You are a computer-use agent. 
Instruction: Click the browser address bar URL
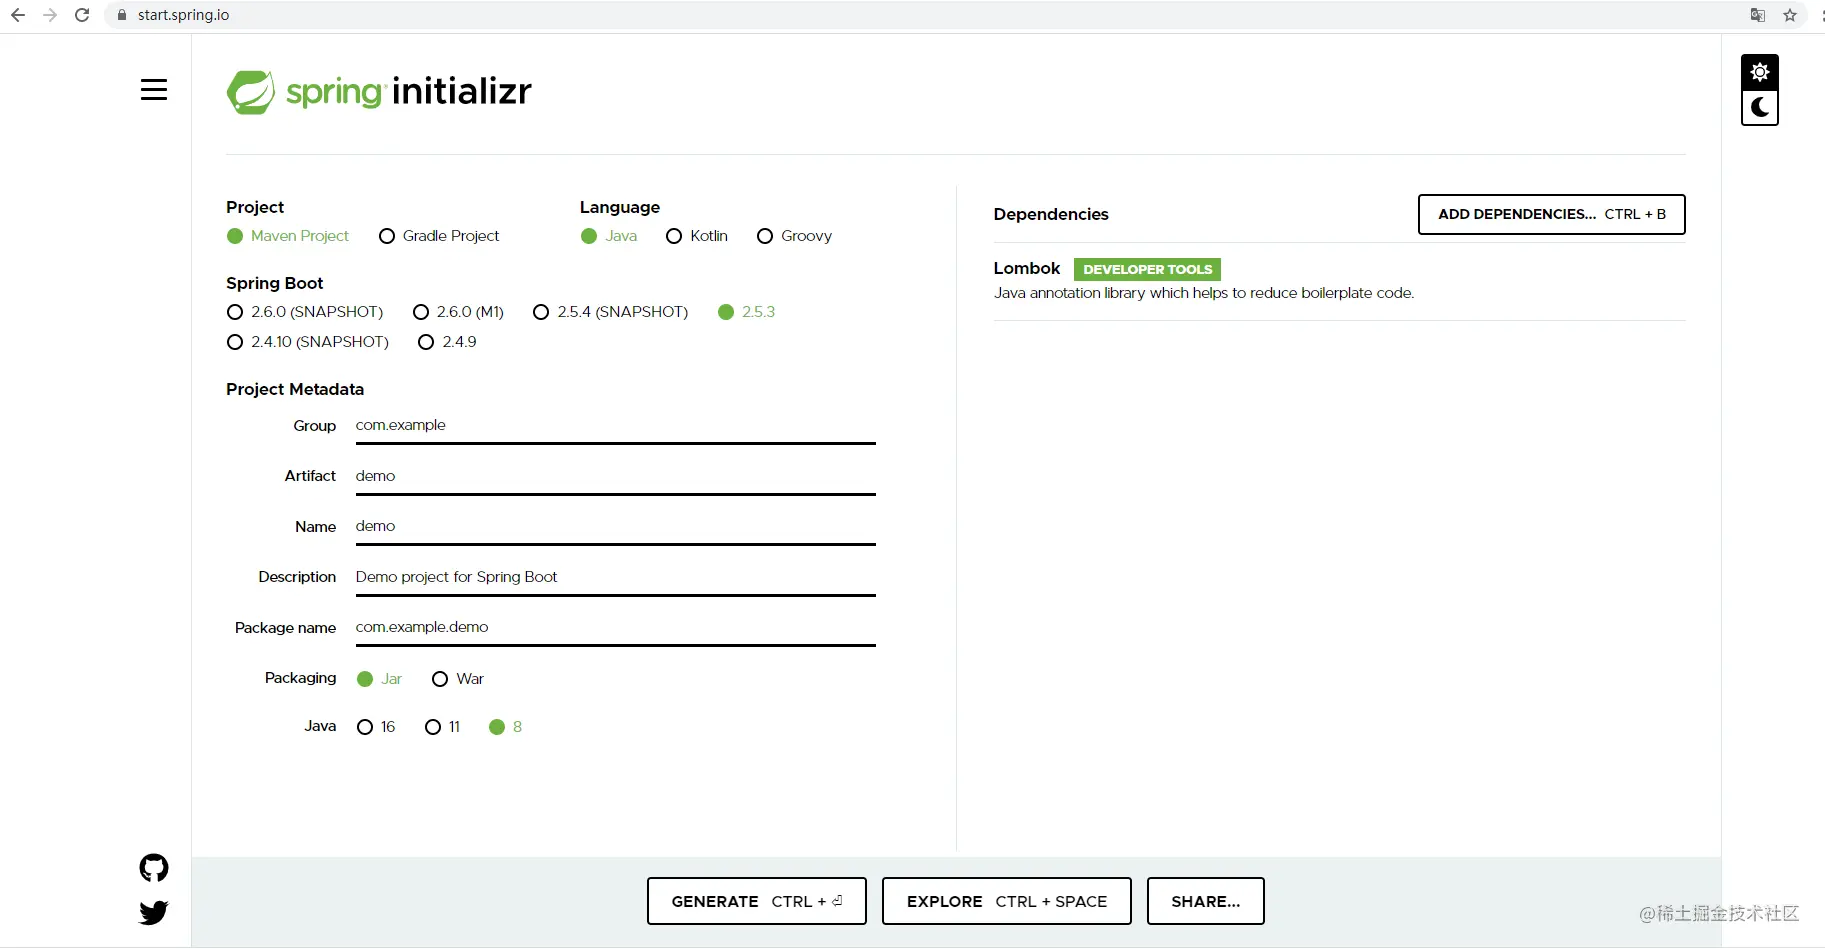184,15
